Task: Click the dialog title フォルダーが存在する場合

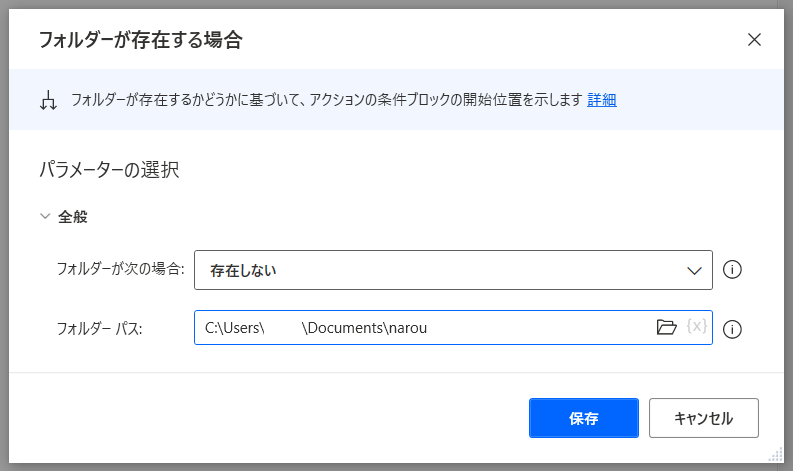Action: (141, 40)
